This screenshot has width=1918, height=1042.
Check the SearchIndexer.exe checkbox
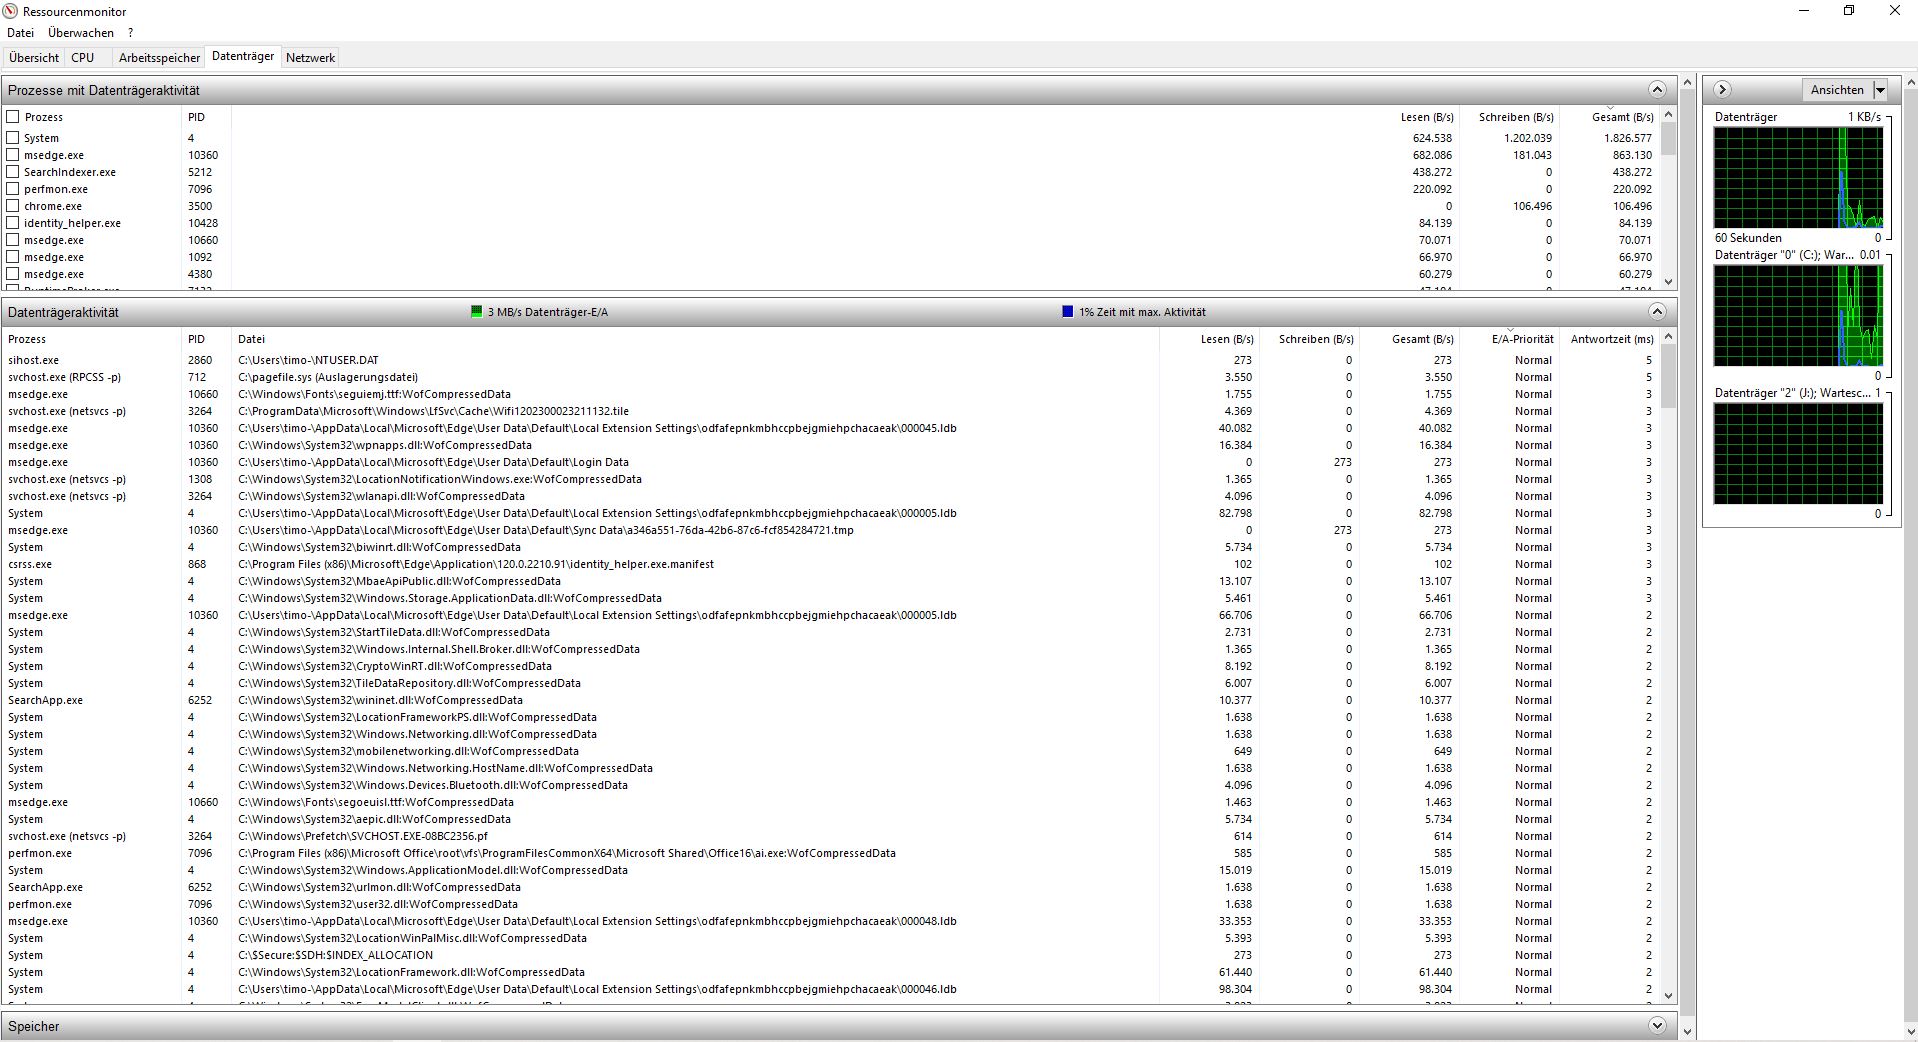click(13, 172)
